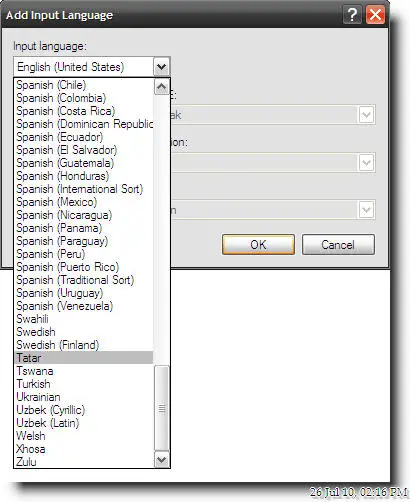Select Spanish (Dominican Republic) entry
The height and width of the screenshot is (502, 410).
click(84, 124)
